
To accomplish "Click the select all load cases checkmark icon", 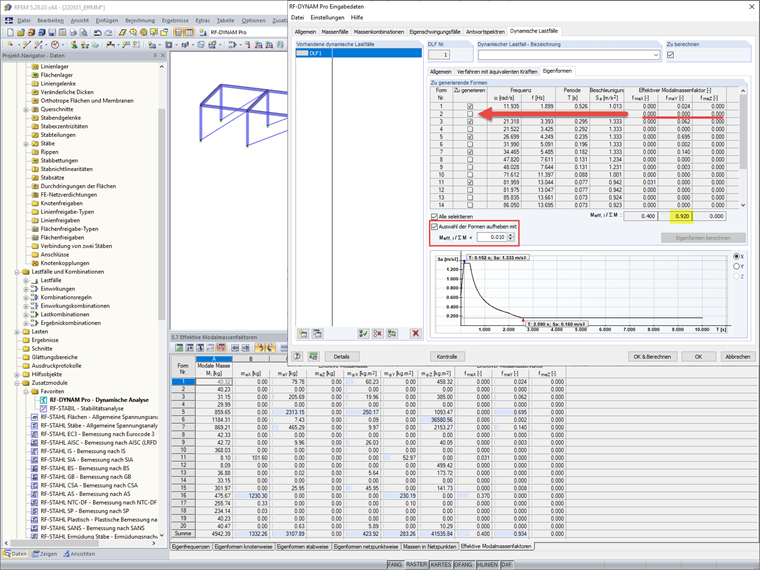I will pos(363,333).
